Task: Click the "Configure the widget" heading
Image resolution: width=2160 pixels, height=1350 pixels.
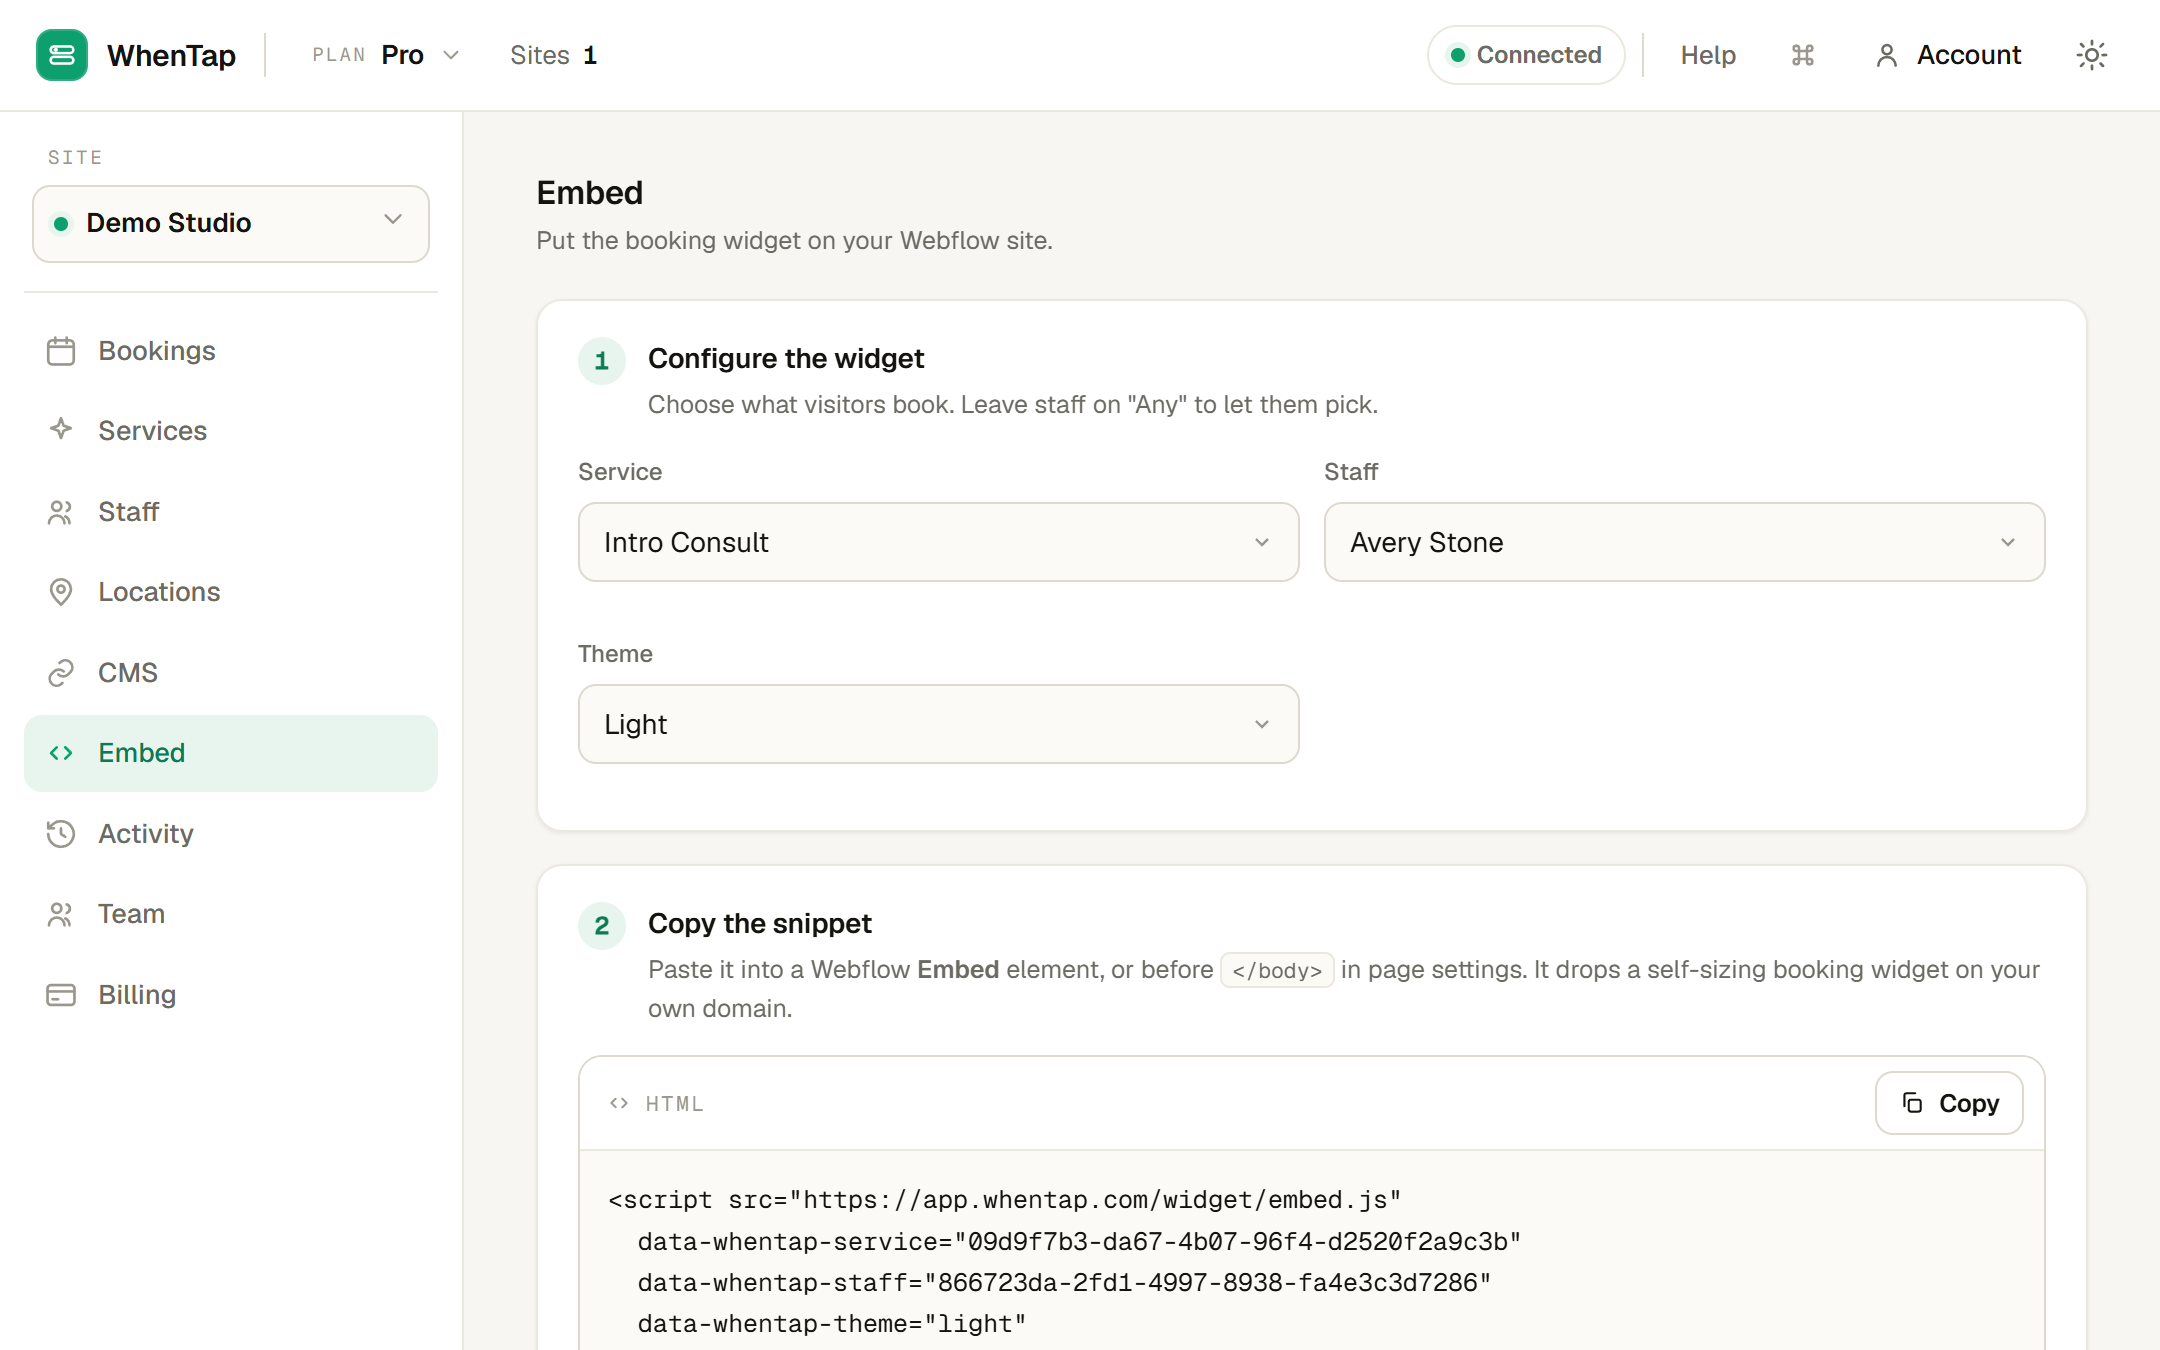Action: tap(786, 358)
